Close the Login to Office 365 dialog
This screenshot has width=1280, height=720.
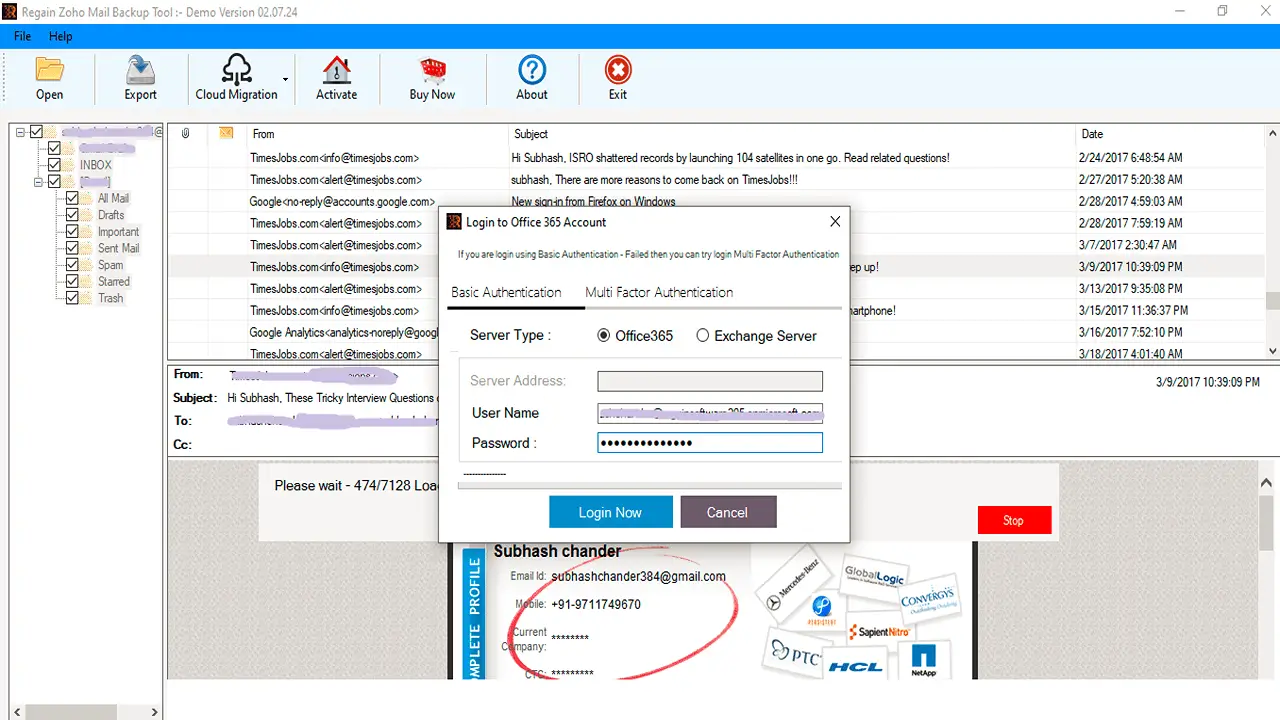[835, 222]
